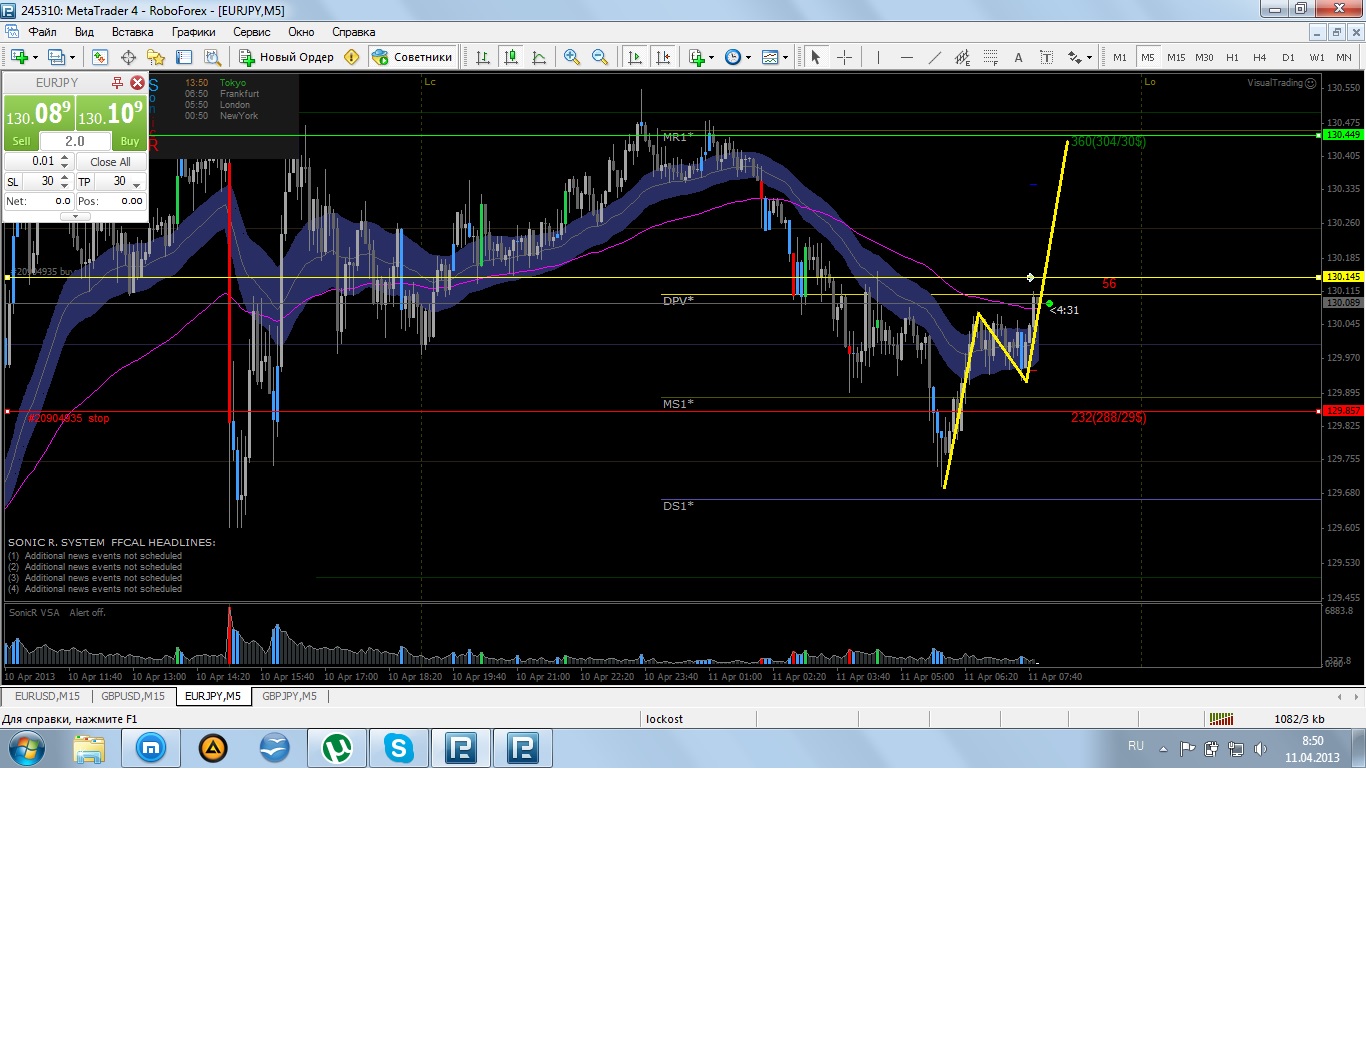The width and height of the screenshot is (1366, 1053).
Task: Select the vertical line drawing tool
Action: pos(878,57)
